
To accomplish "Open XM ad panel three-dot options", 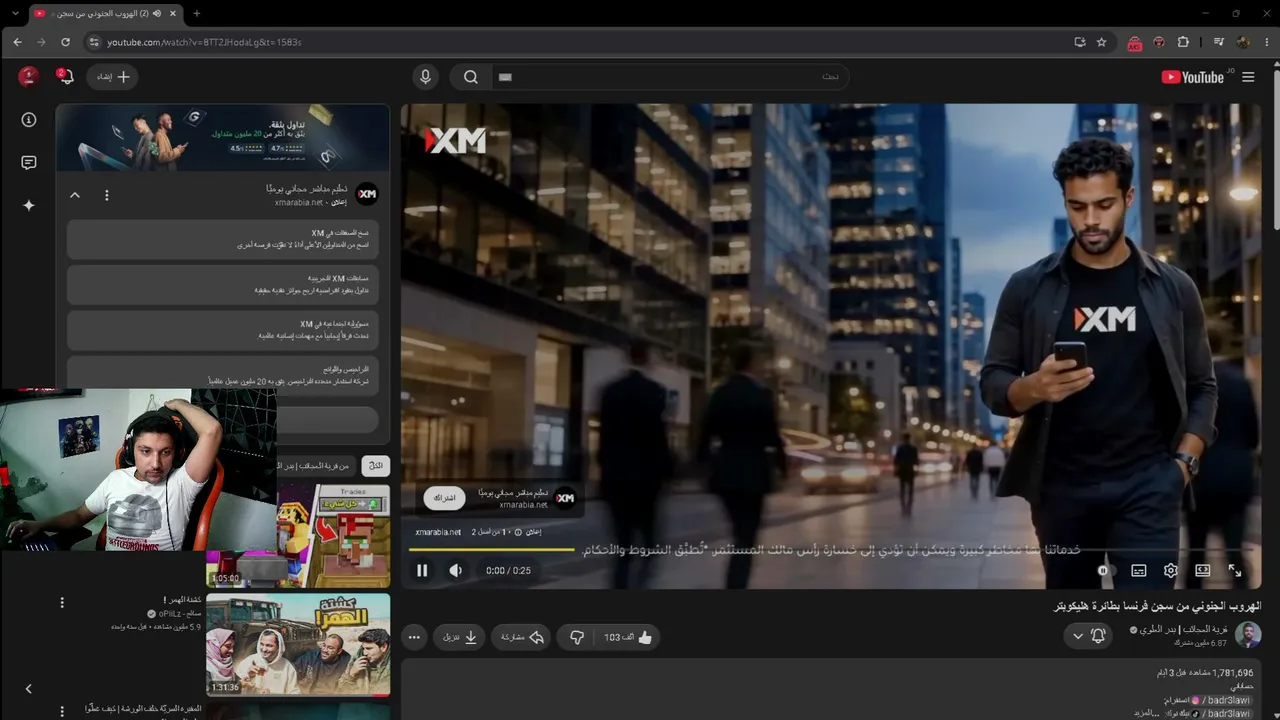I will click(107, 195).
